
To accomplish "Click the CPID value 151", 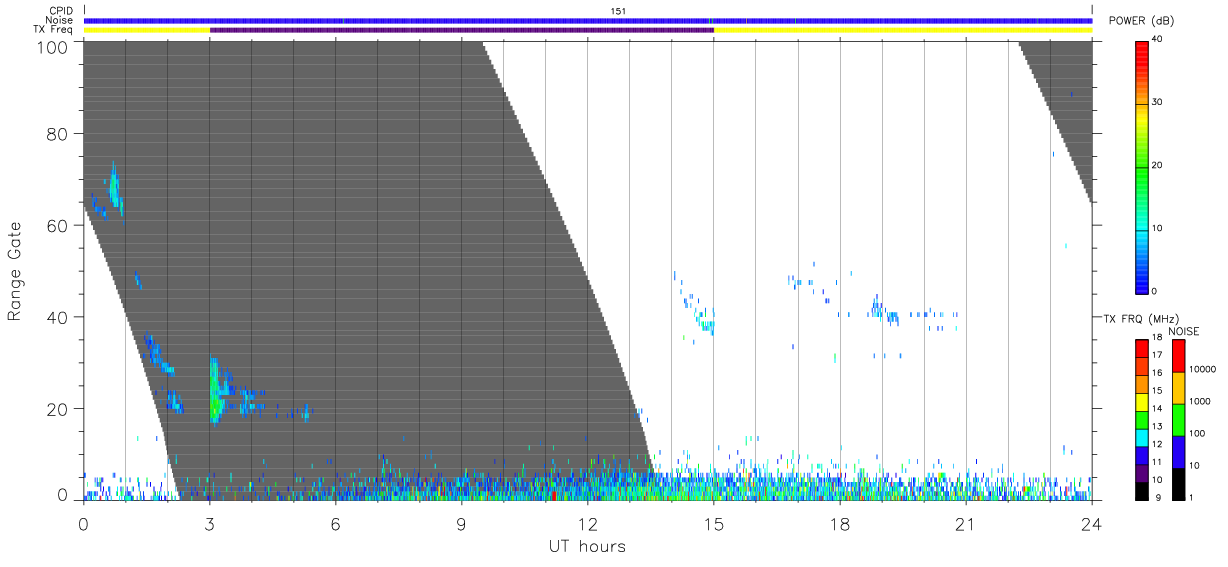I will [618, 11].
